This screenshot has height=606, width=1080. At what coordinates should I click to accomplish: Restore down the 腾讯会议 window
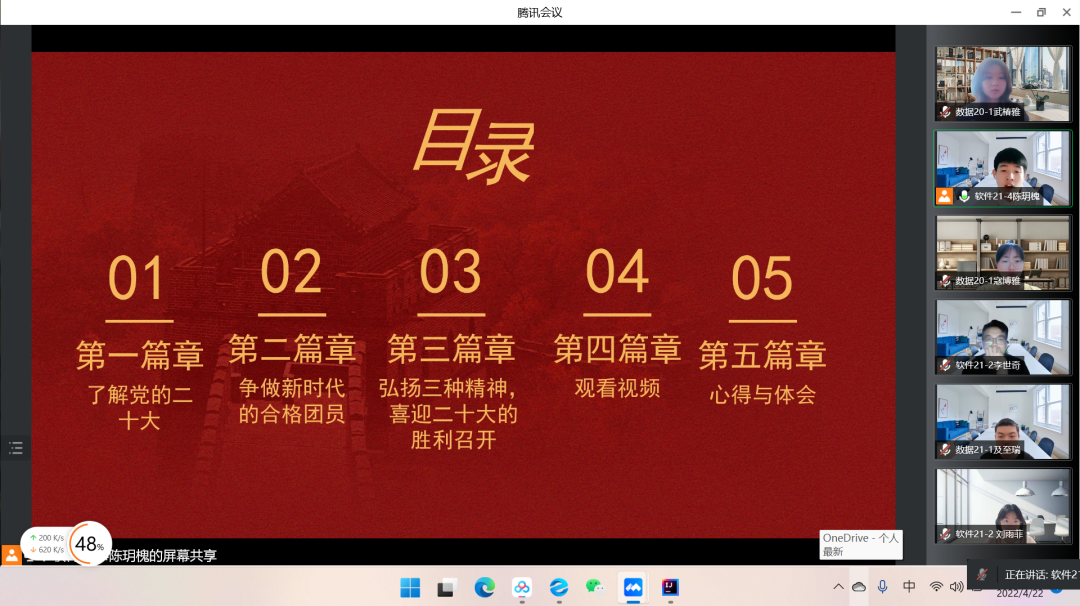pyautogui.click(x=1040, y=12)
